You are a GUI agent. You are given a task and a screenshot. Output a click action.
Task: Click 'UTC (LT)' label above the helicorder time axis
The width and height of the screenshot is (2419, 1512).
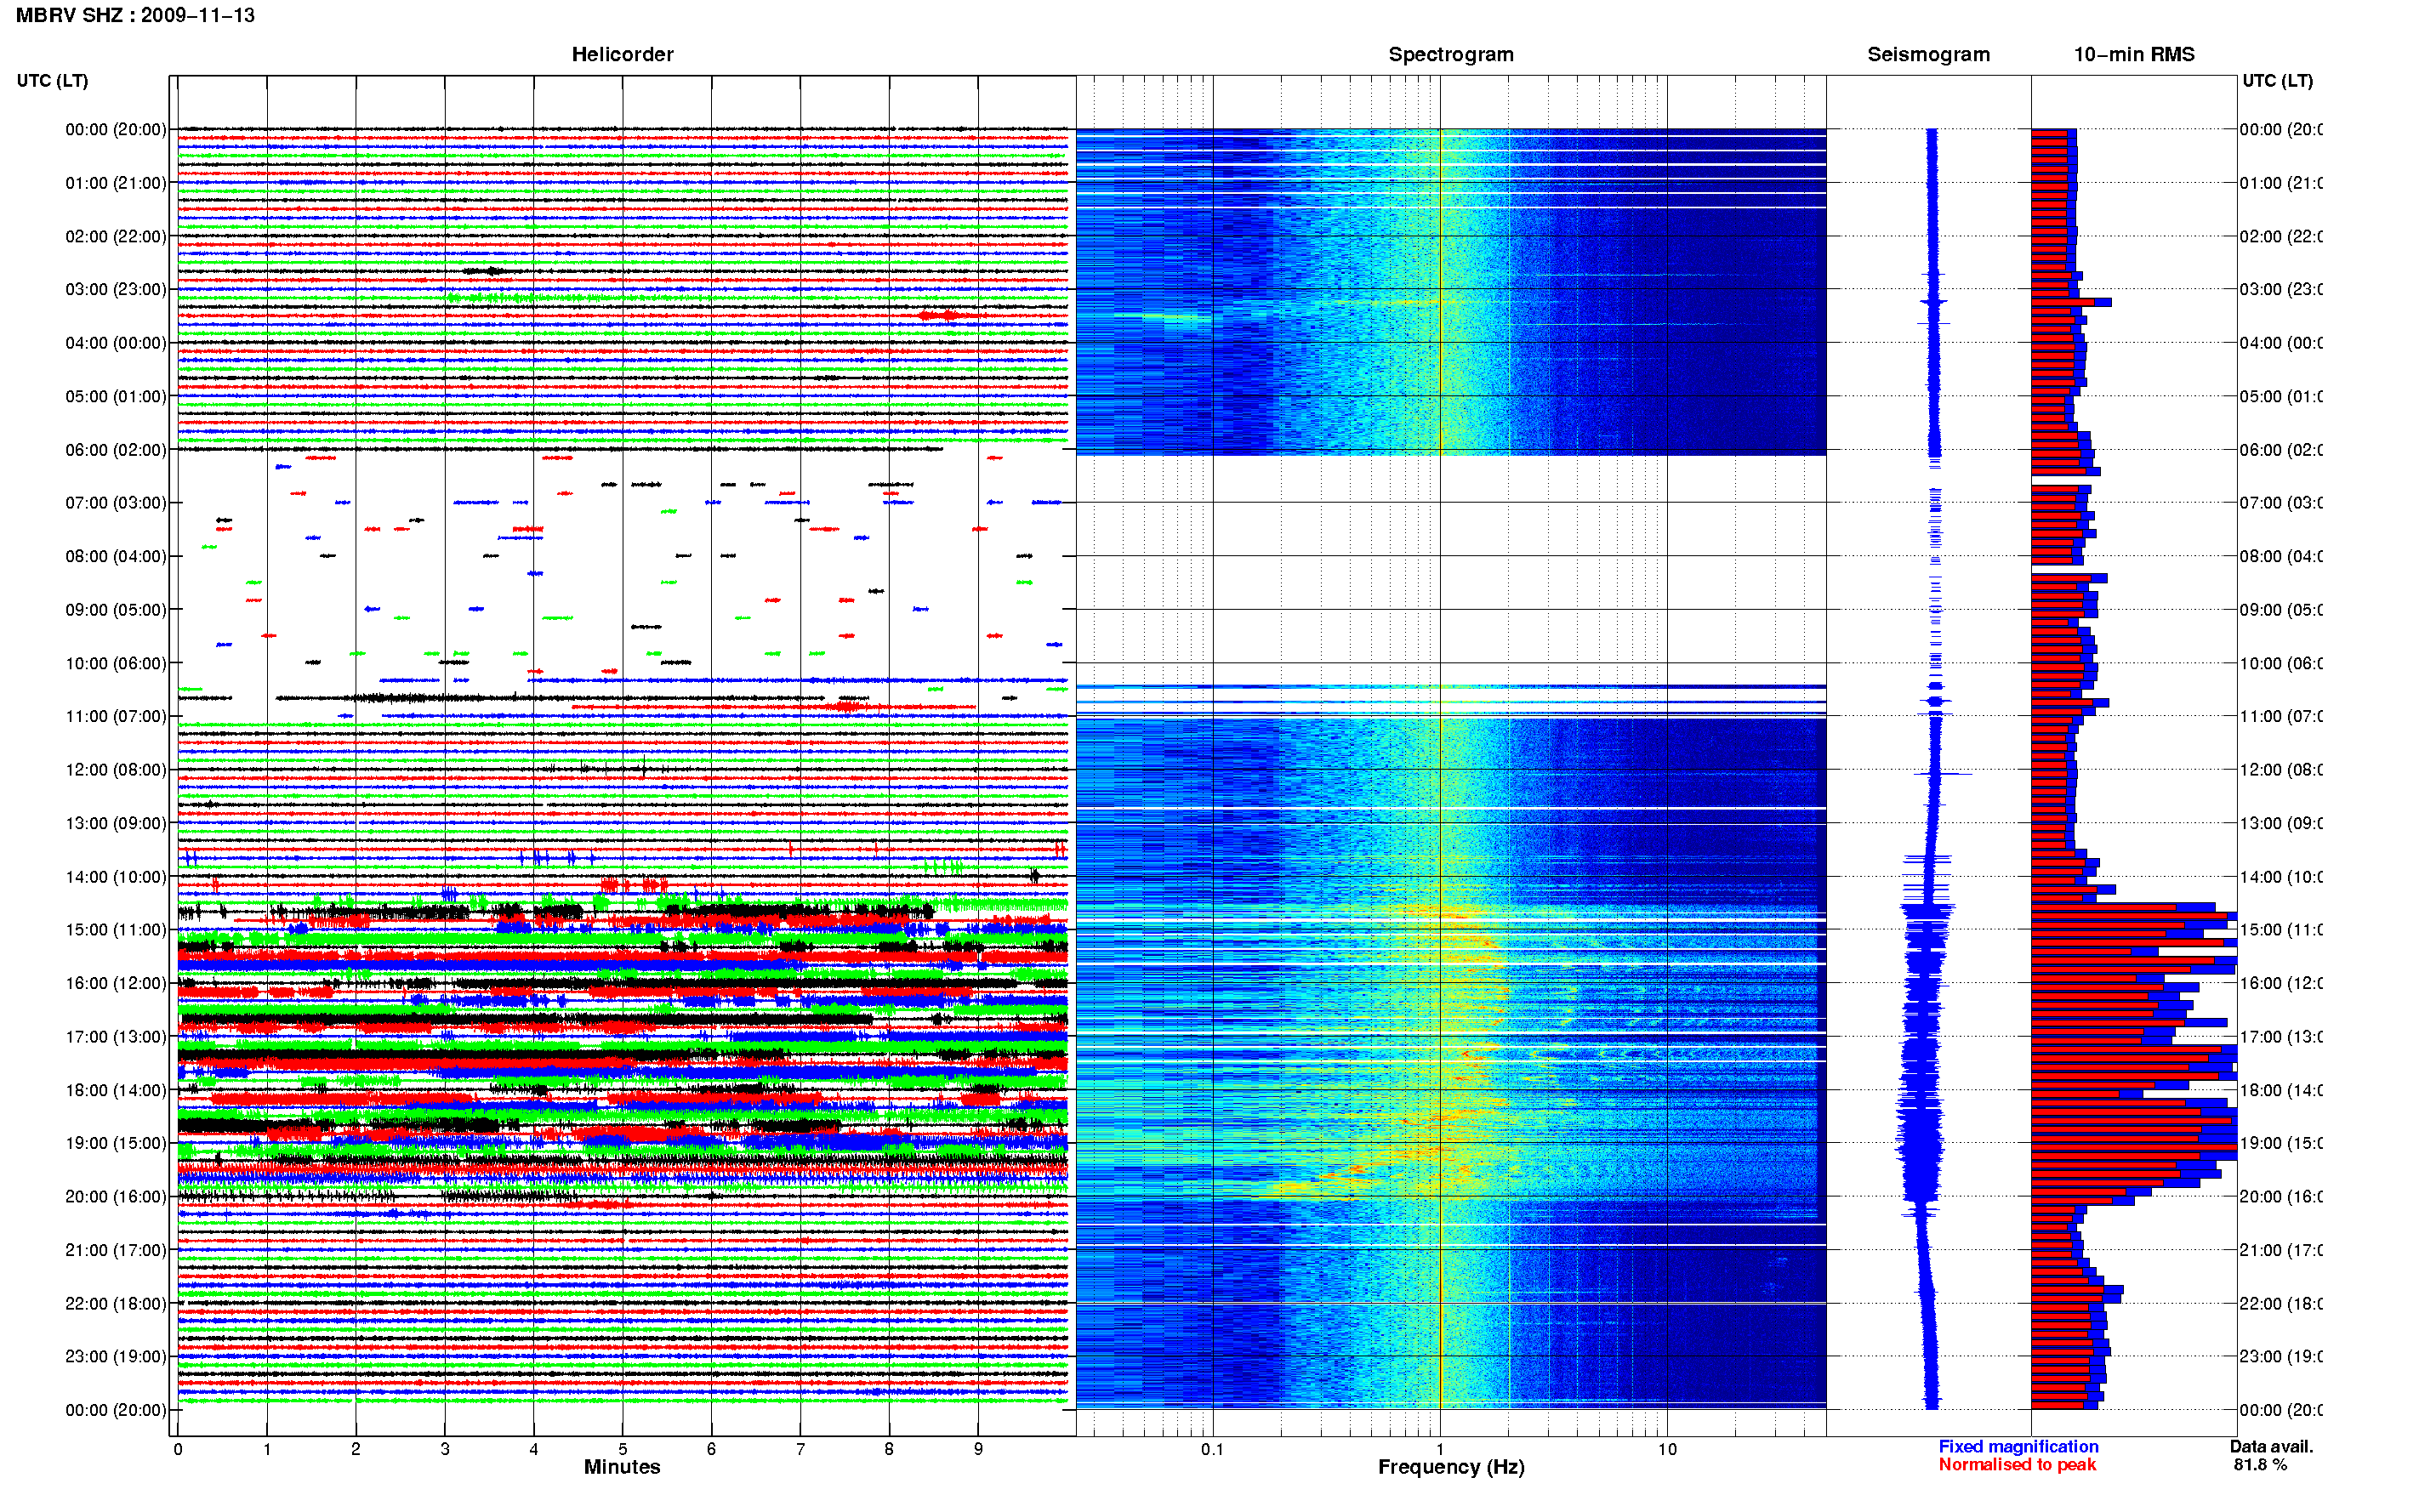click(x=52, y=80)
